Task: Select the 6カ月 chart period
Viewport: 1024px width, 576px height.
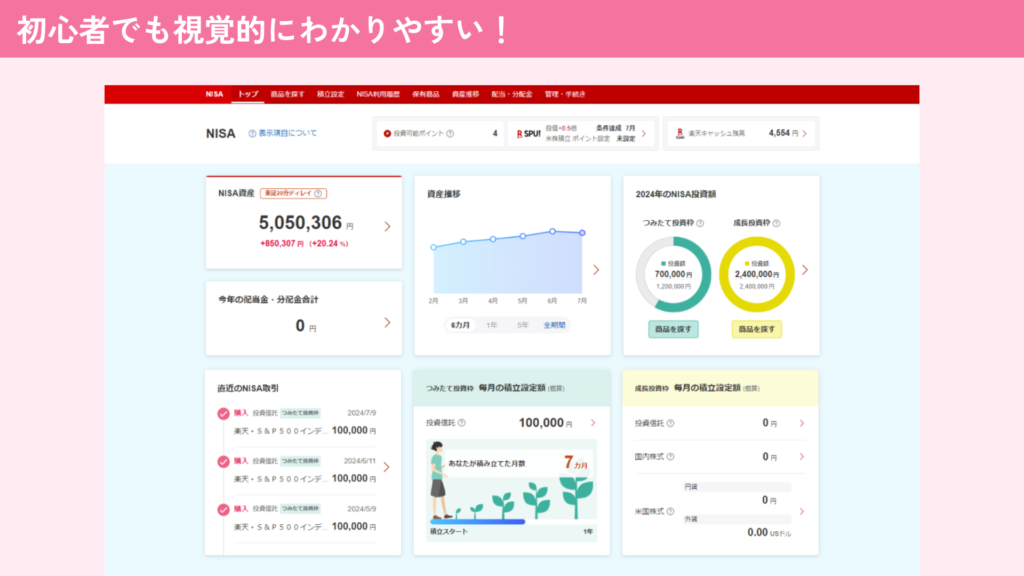Action: pos(460,325)
